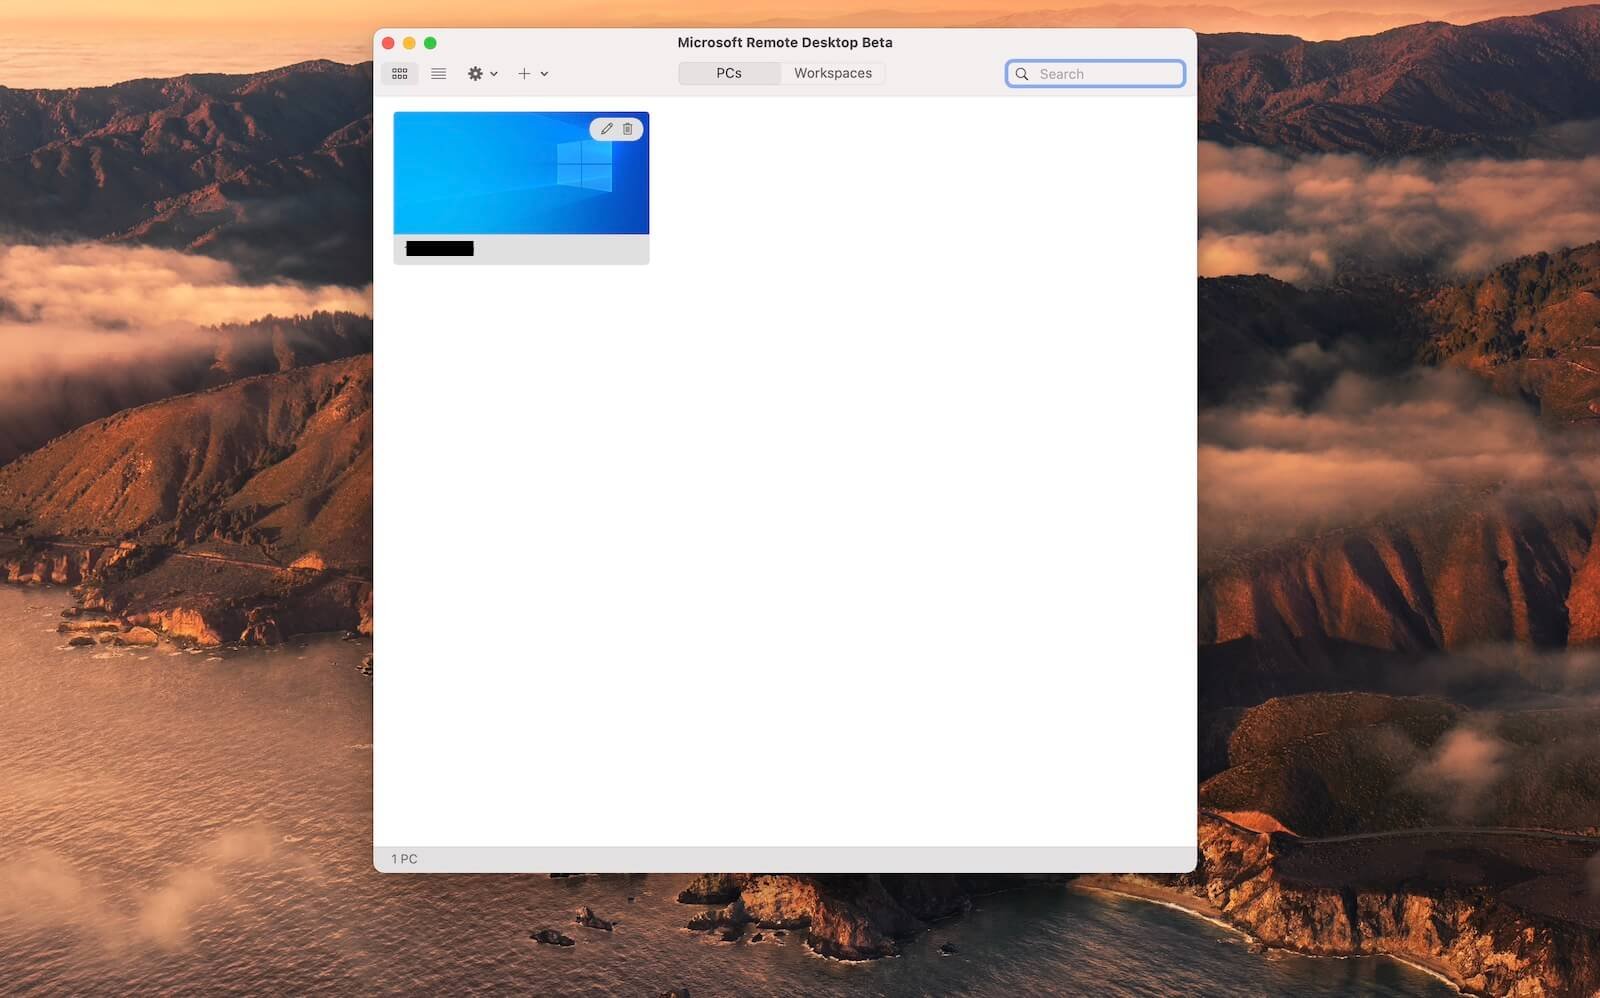This screenshot has width=1600, height=998.
Task: Select the redacted PC name label
Action: point(440,249)
